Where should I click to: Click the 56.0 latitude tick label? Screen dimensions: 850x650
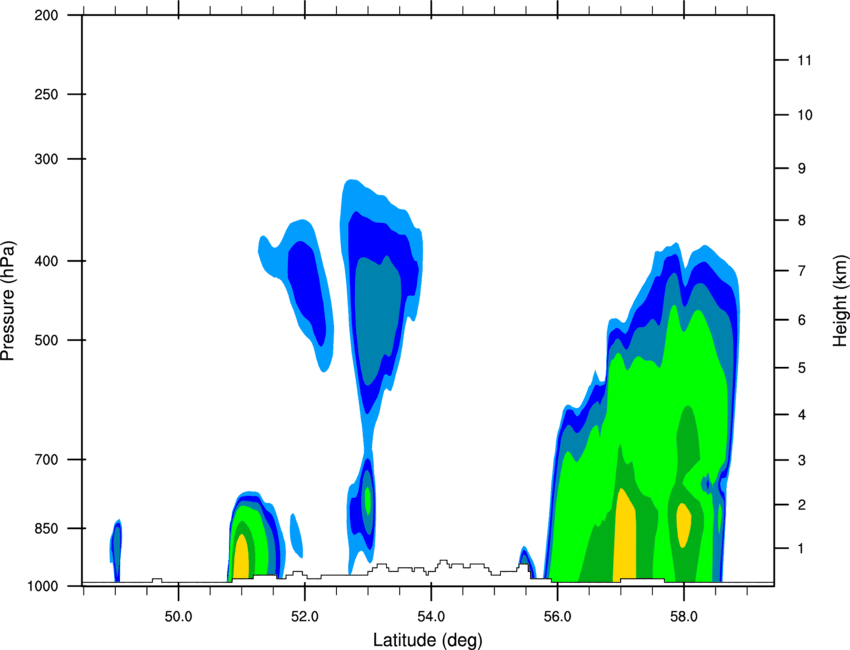coord(557,617)
